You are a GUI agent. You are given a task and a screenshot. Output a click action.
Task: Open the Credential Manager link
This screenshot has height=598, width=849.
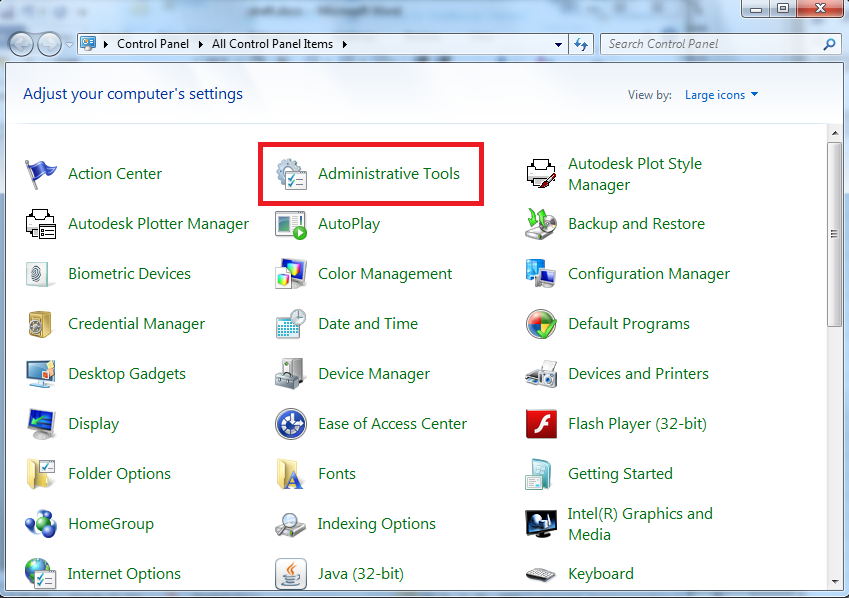point(136,324)
